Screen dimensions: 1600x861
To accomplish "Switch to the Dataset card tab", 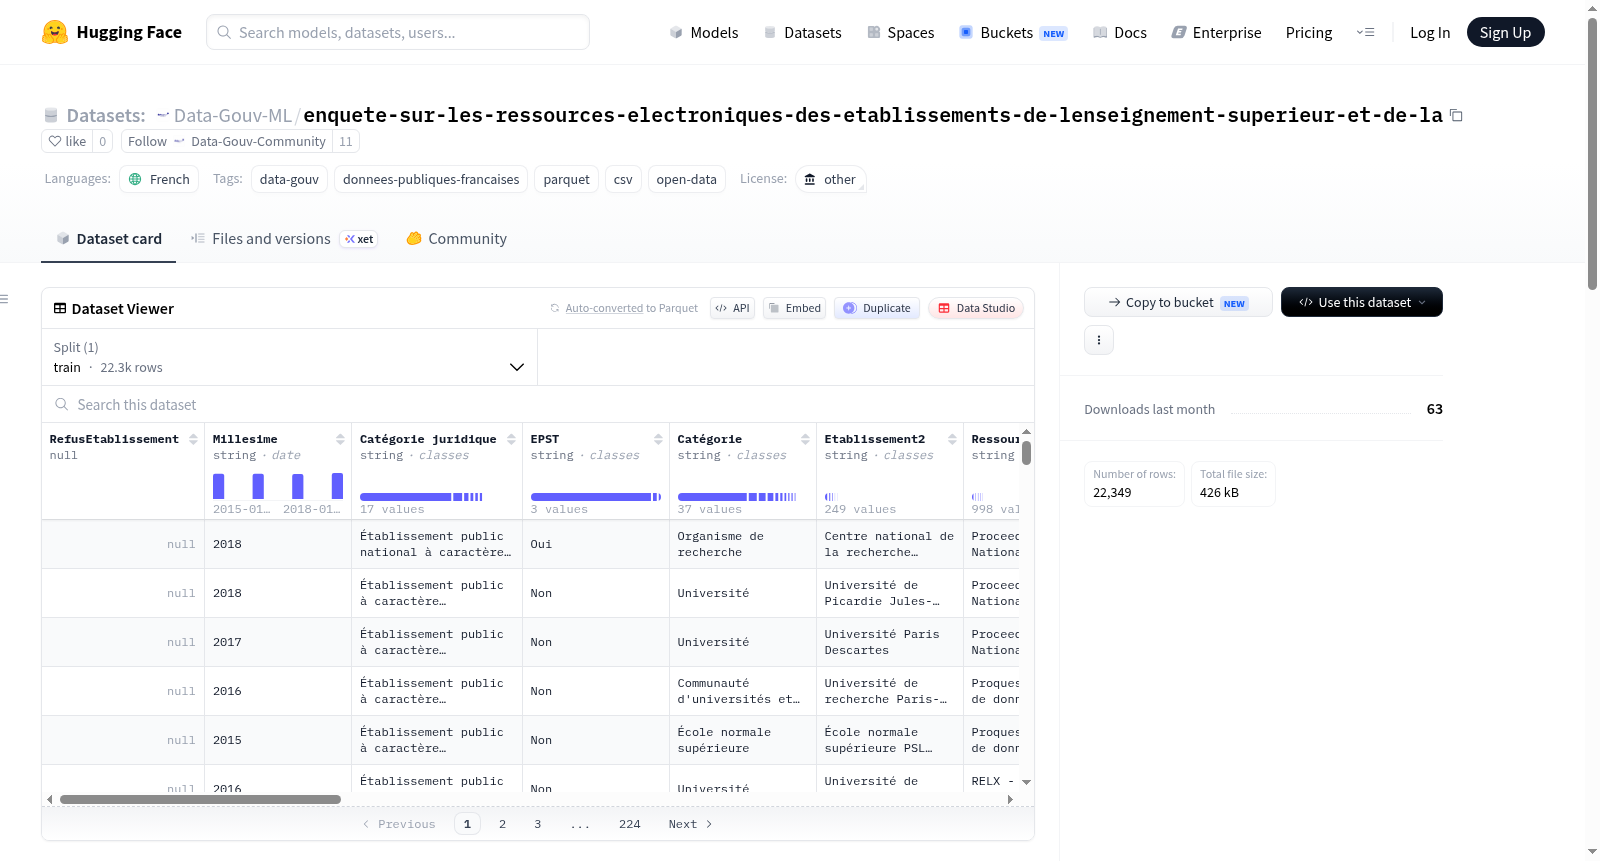I will click(108, 239).
